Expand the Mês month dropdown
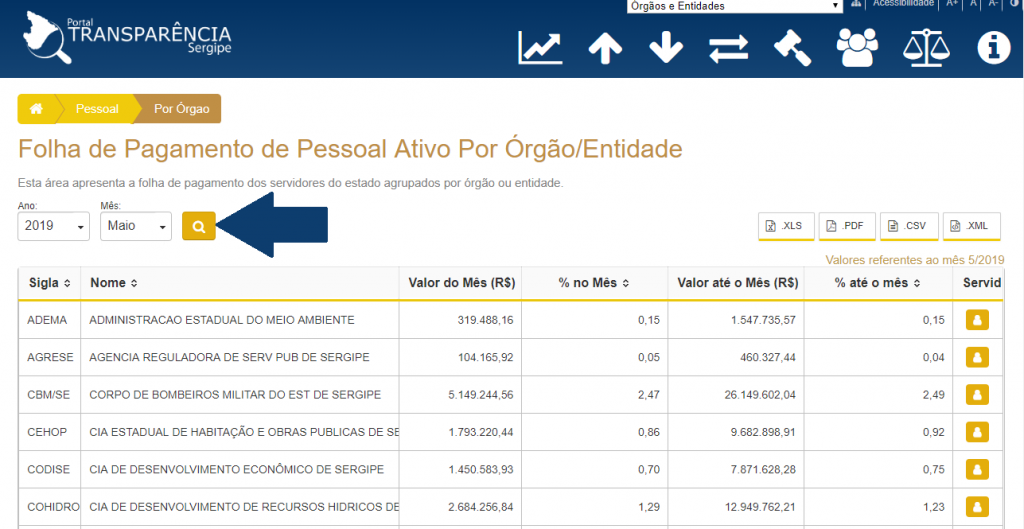The image size is (1024, 529). click(136, 227)
